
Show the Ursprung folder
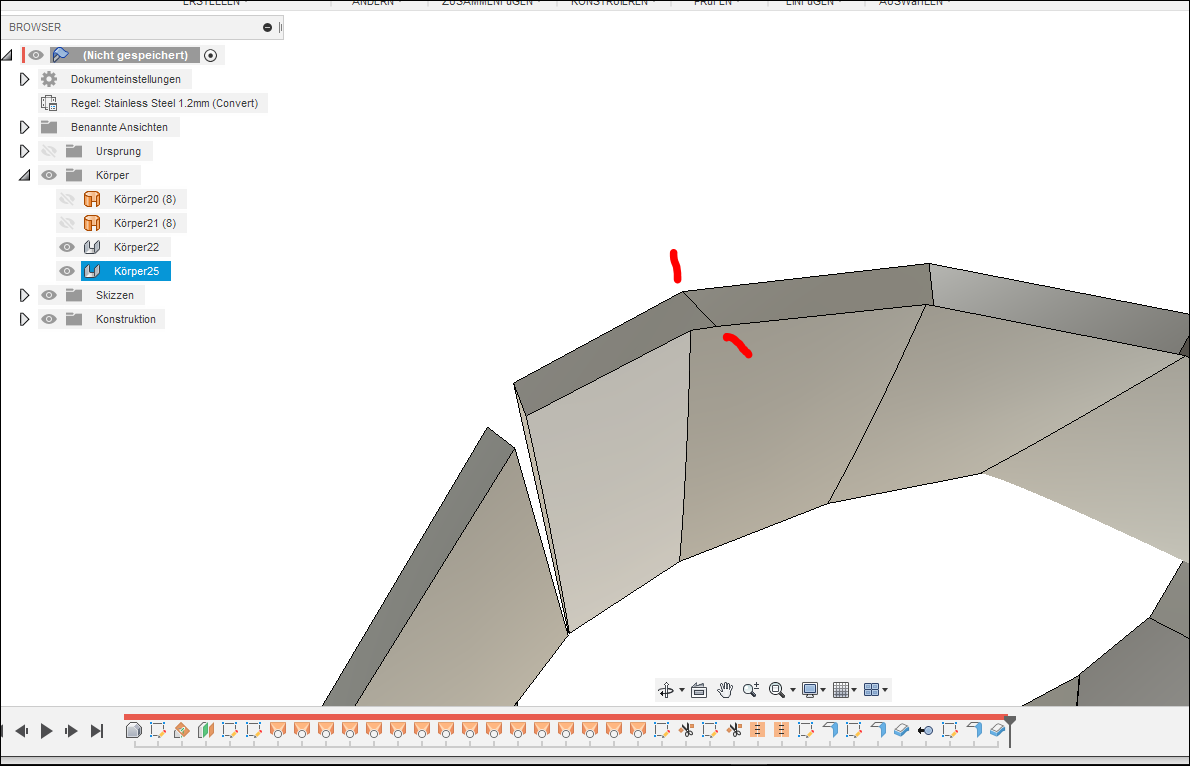click(47, 150)
